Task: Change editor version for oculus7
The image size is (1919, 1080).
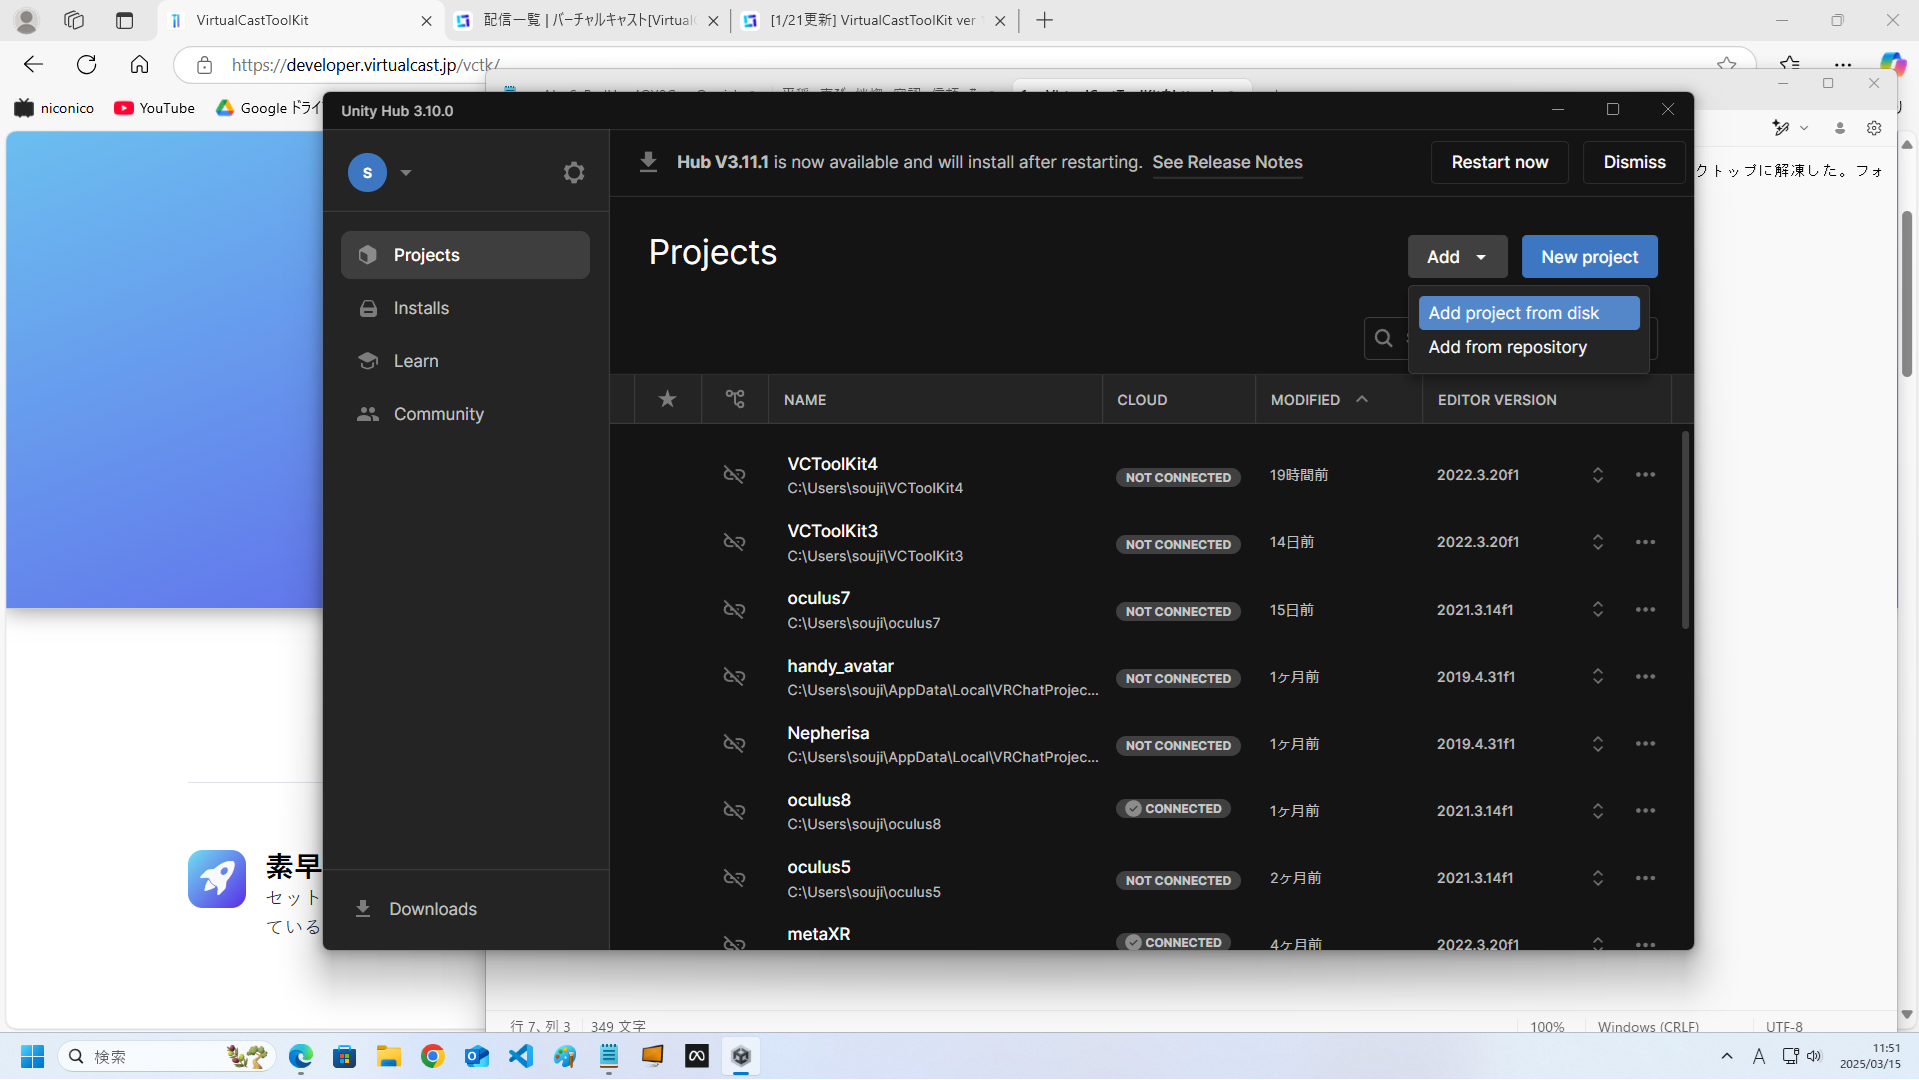Action: [x=1597, y=610]
